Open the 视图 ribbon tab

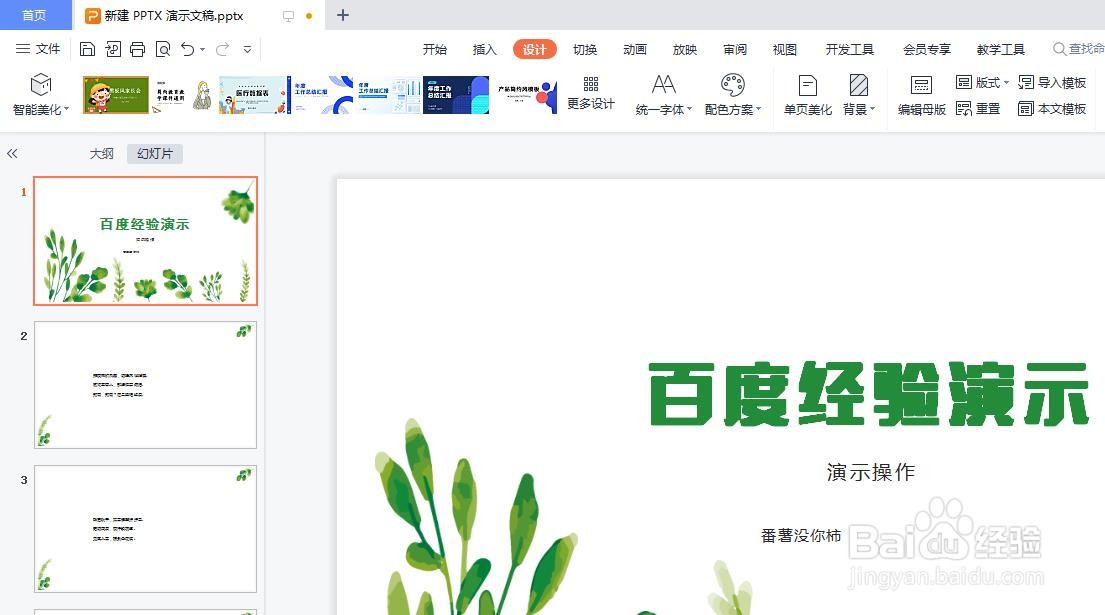(784, 49)
